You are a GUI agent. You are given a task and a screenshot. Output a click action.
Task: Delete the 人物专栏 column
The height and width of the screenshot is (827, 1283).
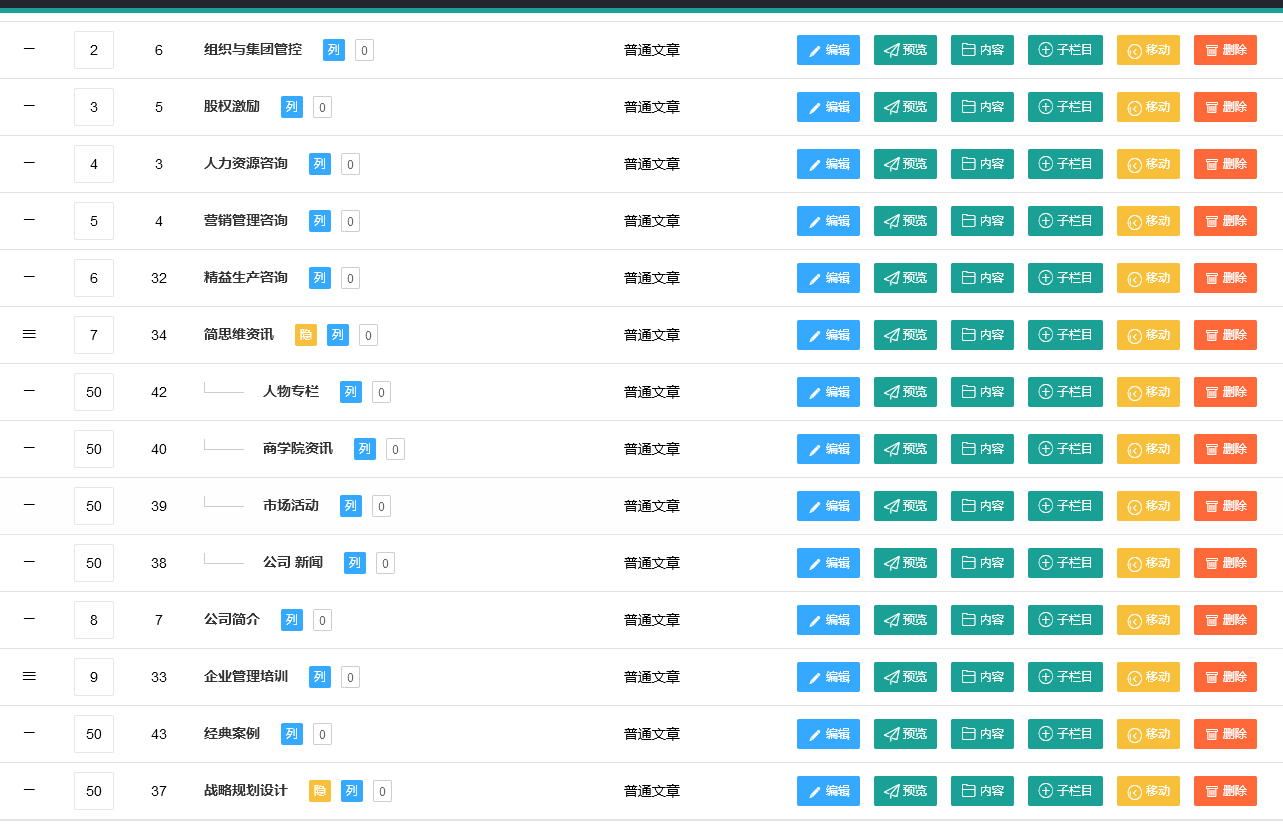point(1225,392)
